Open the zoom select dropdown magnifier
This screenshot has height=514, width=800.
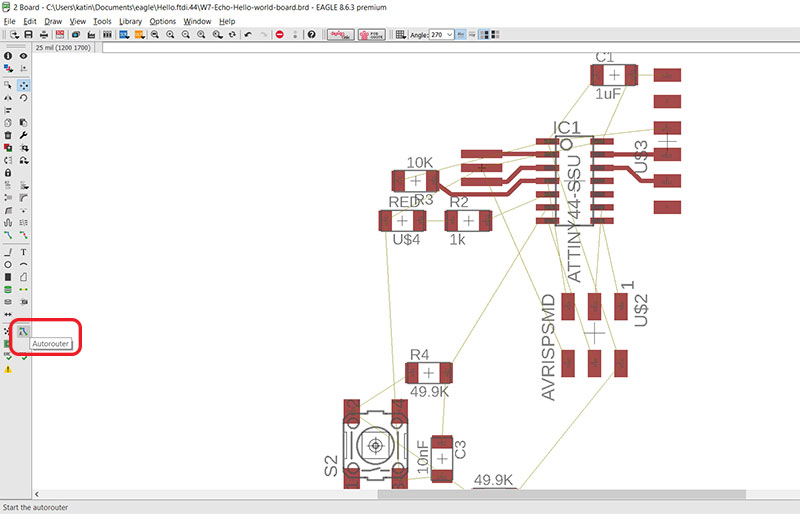(217, 35)
